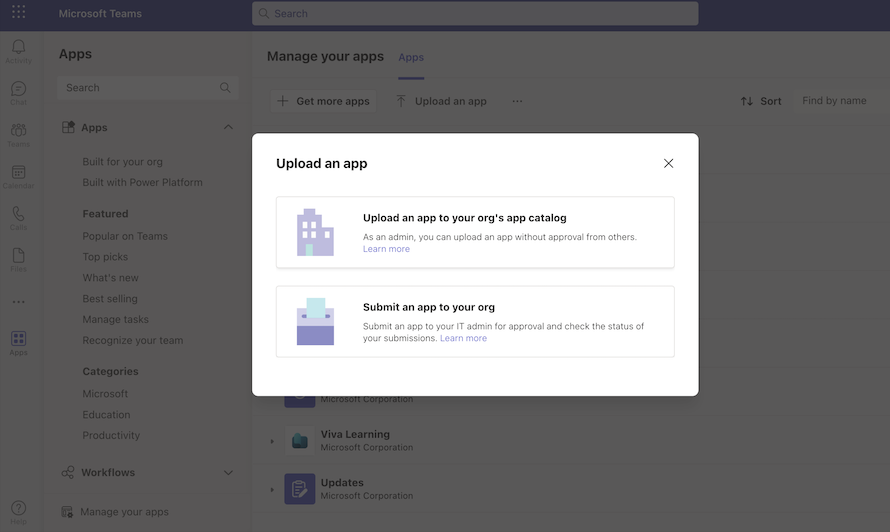
Task: Click Get more apps button
Action: pyautogui.click(x=323, y=101)
